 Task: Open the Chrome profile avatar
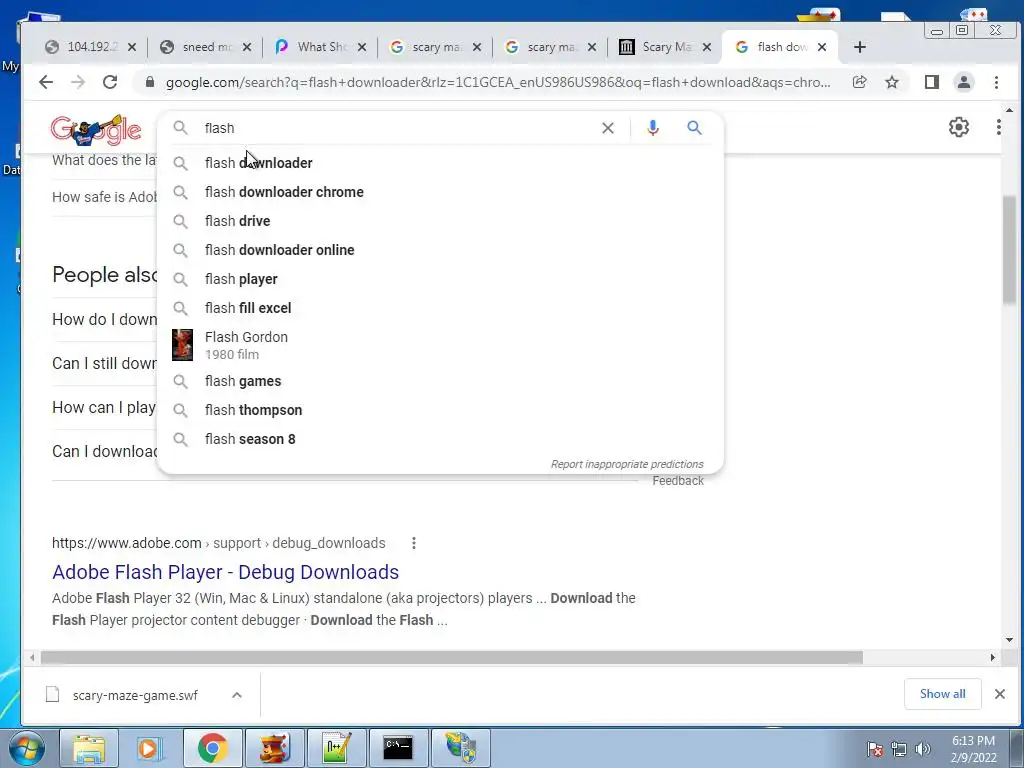tap(963, 82)
